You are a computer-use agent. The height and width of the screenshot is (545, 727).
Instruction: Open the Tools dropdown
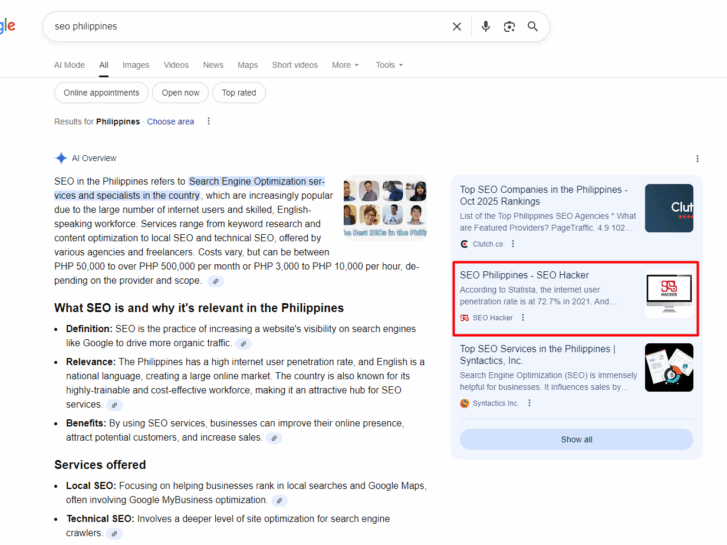pyautogui.click(x=389, y=65)
